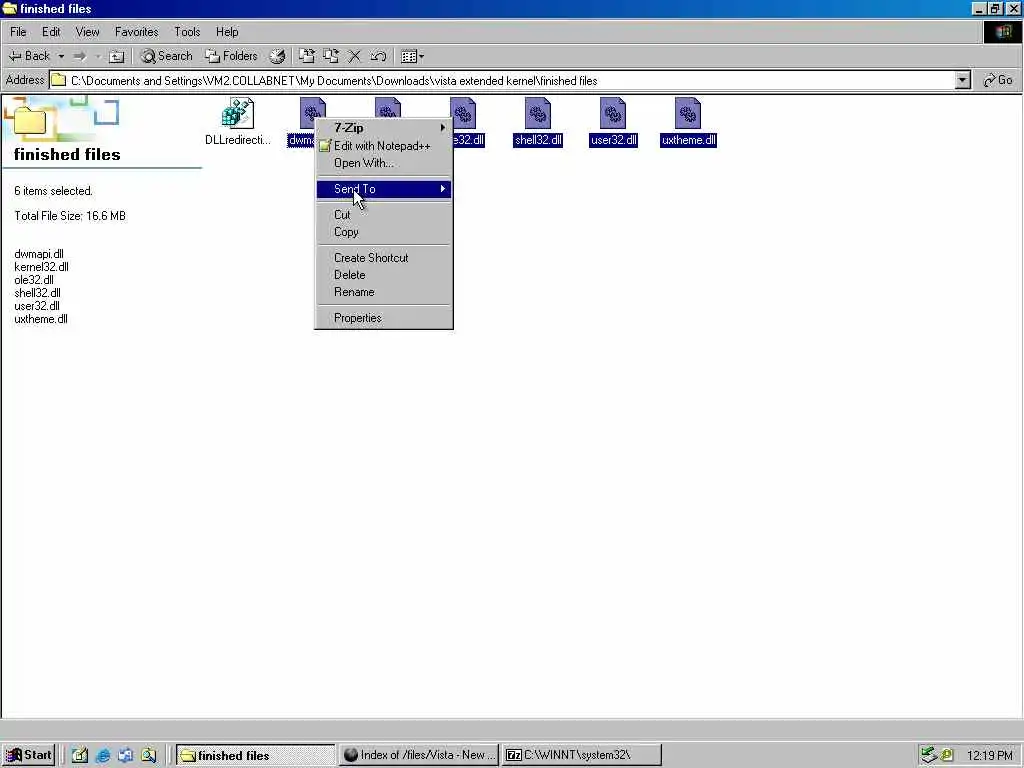Launch Internet Explorer from Quick Launch
This screenshot has width=1024, height=768.
tap(103, 755)
